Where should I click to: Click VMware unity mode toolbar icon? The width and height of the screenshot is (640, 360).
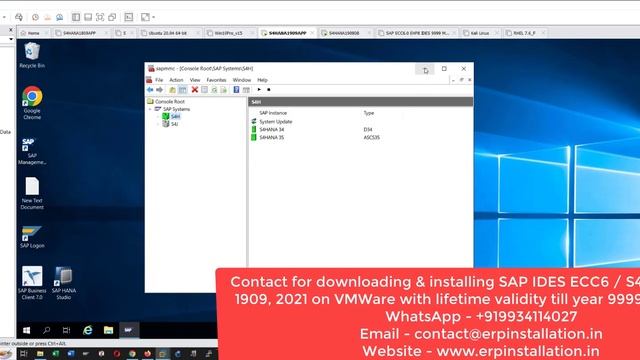click(112, 17)
